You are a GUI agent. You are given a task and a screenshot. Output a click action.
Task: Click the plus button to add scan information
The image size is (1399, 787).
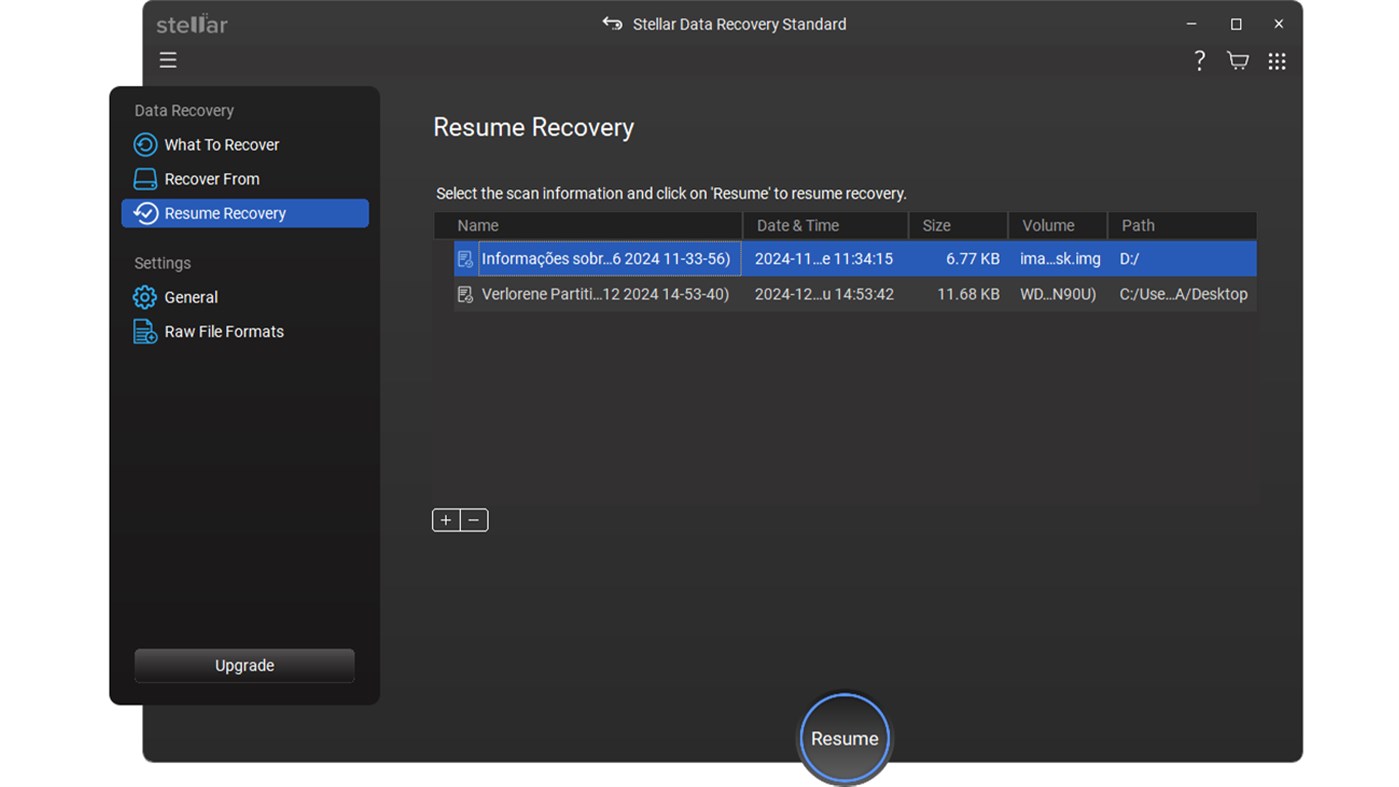446,520
